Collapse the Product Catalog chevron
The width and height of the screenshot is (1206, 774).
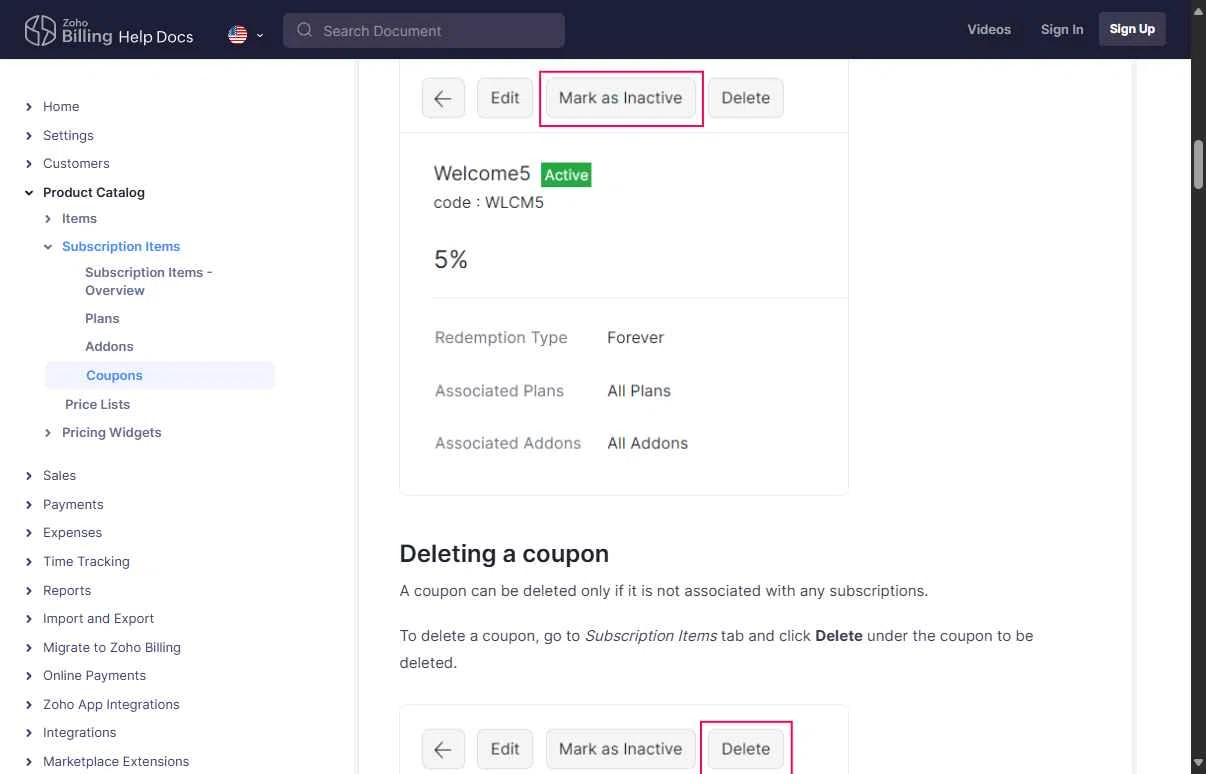[29, 192]
